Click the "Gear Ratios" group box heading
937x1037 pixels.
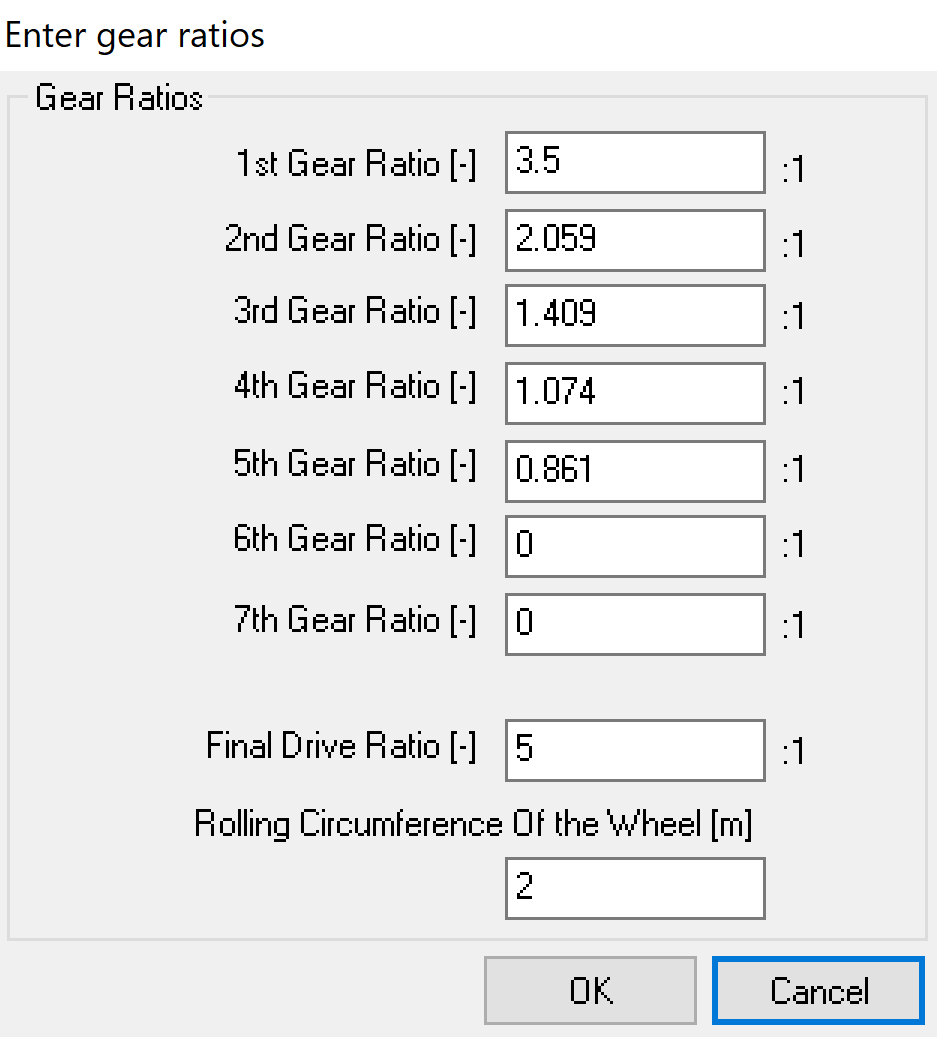coord(119,99)
